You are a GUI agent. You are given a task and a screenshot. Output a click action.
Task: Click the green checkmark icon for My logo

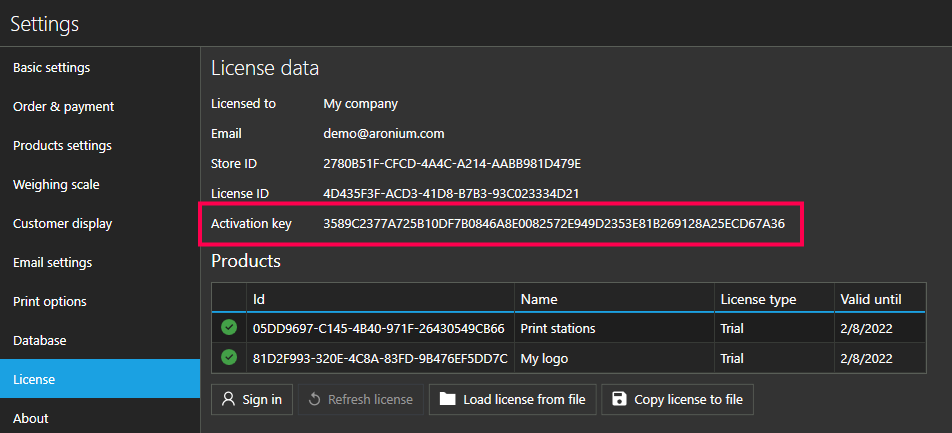point(229,357)
